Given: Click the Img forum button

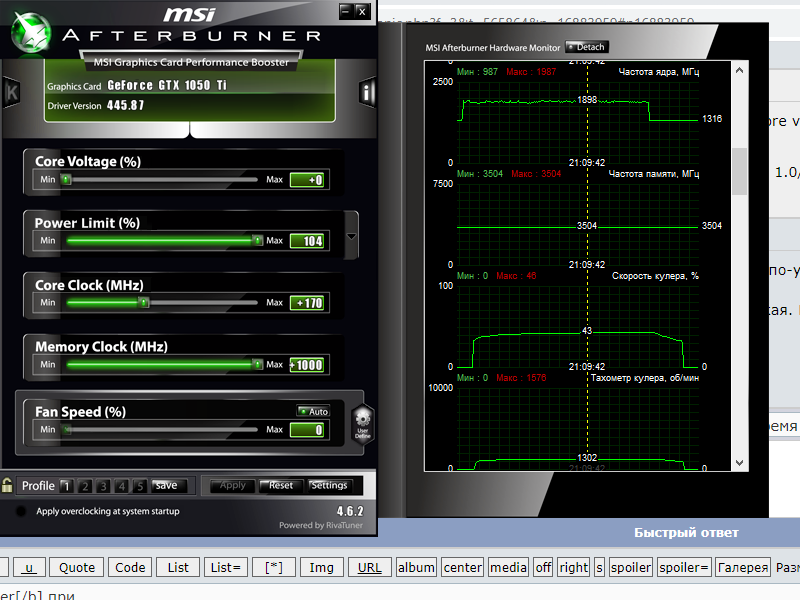Looking at the screenshot, I should [321, 567].
